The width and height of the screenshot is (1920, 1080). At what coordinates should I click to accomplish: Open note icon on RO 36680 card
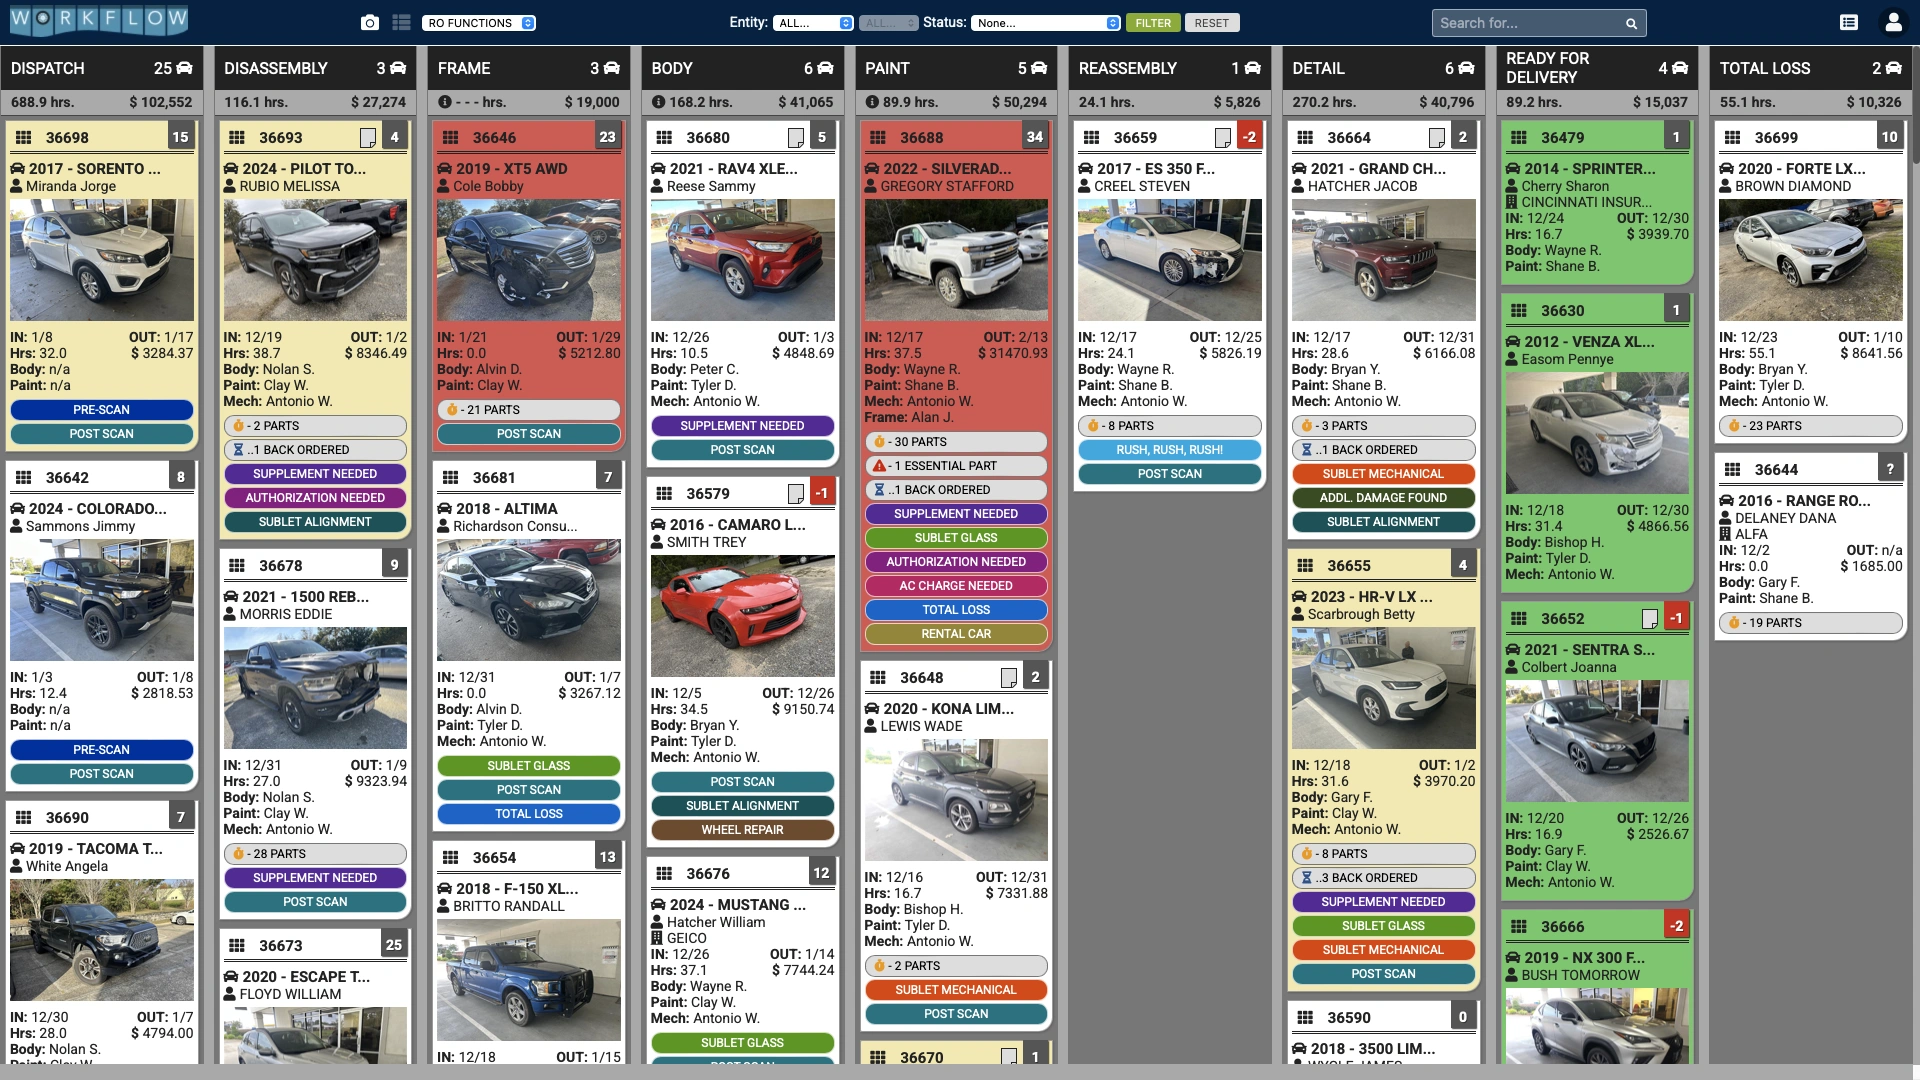click(x=796, y=137)
